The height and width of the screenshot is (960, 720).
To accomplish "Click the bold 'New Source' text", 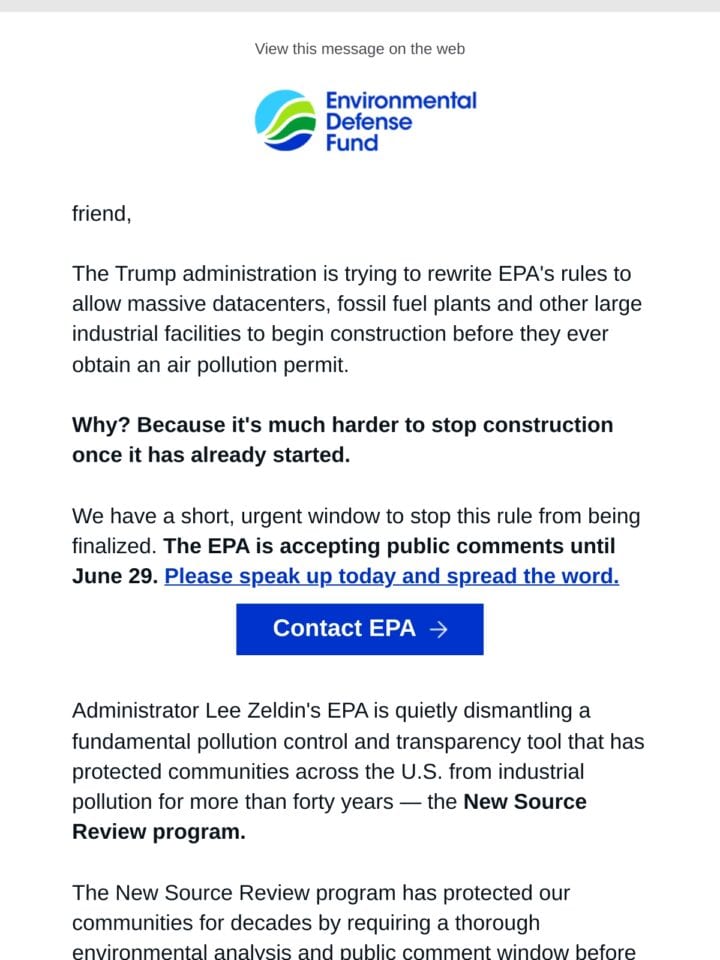I will tap(525, 801).
